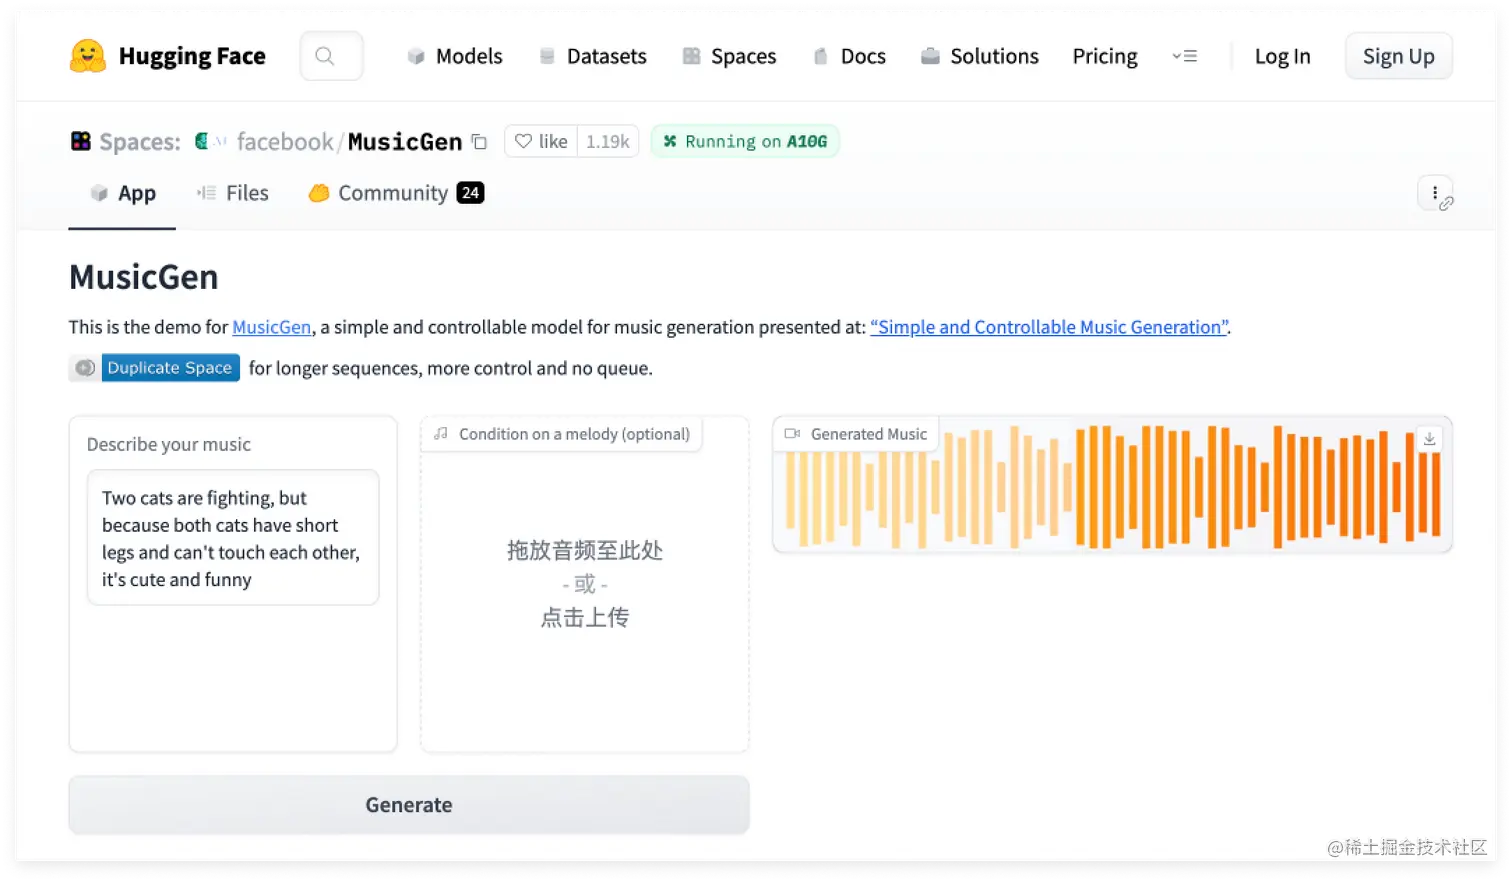Select Pricing in the top navigation
The image size is (1512, 882).
coord(1104,56)
